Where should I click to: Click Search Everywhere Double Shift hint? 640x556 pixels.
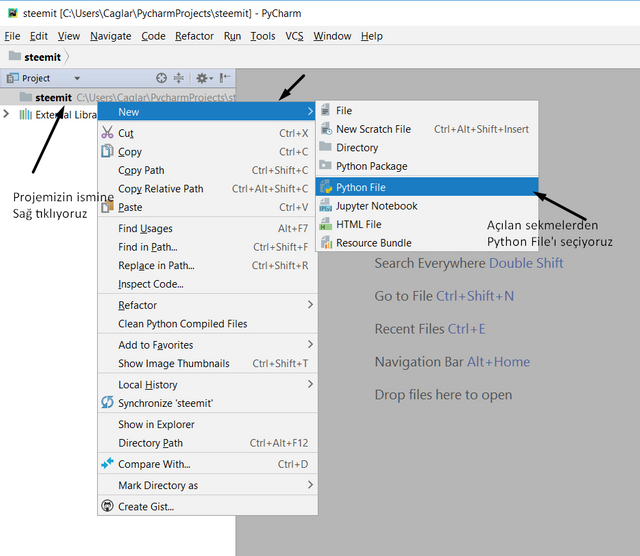tap(469, 263)
